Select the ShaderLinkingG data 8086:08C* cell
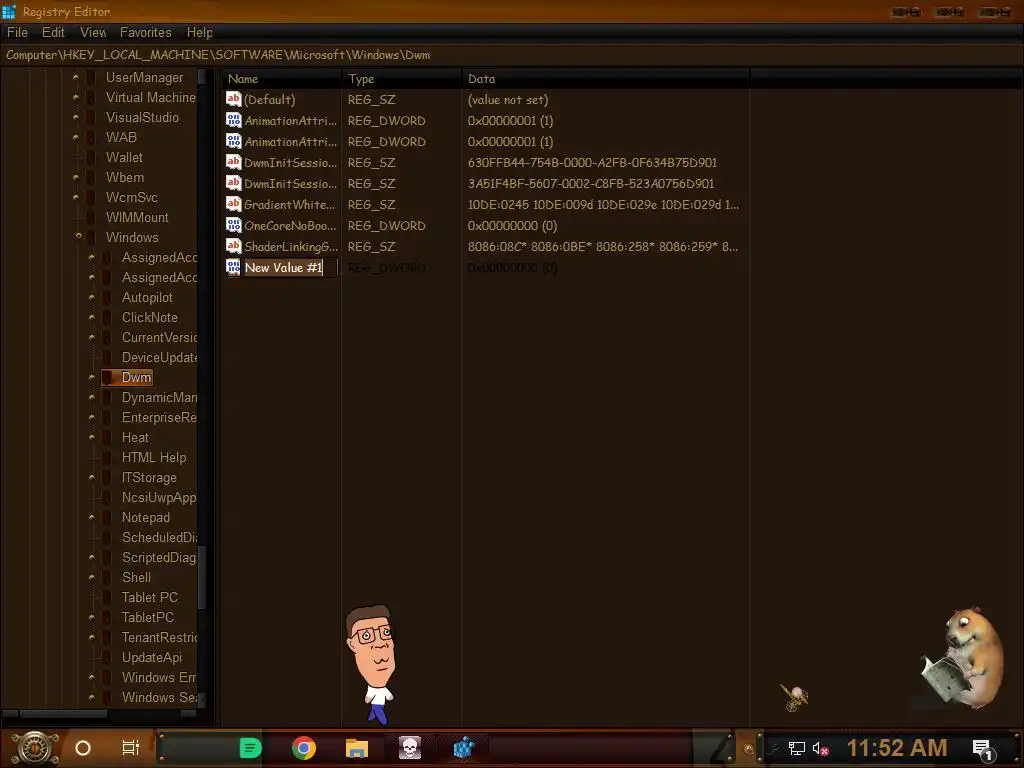1024x768 pixels. click(602, 246)
